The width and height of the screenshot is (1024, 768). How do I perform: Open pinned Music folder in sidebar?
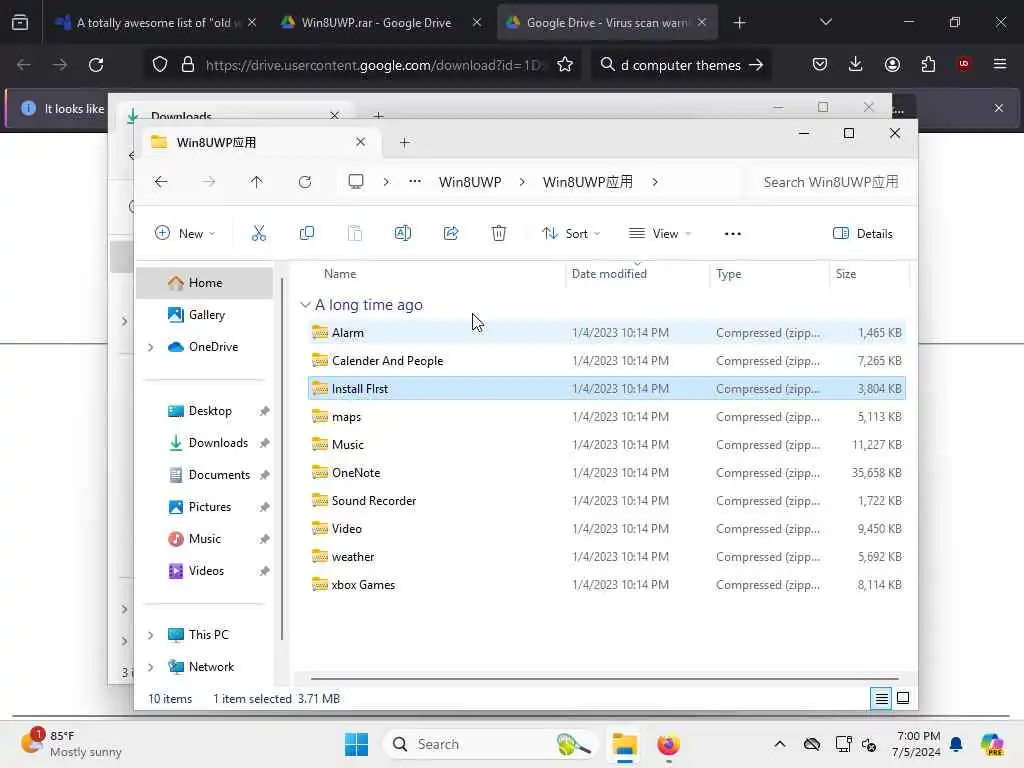coord(204,539)
